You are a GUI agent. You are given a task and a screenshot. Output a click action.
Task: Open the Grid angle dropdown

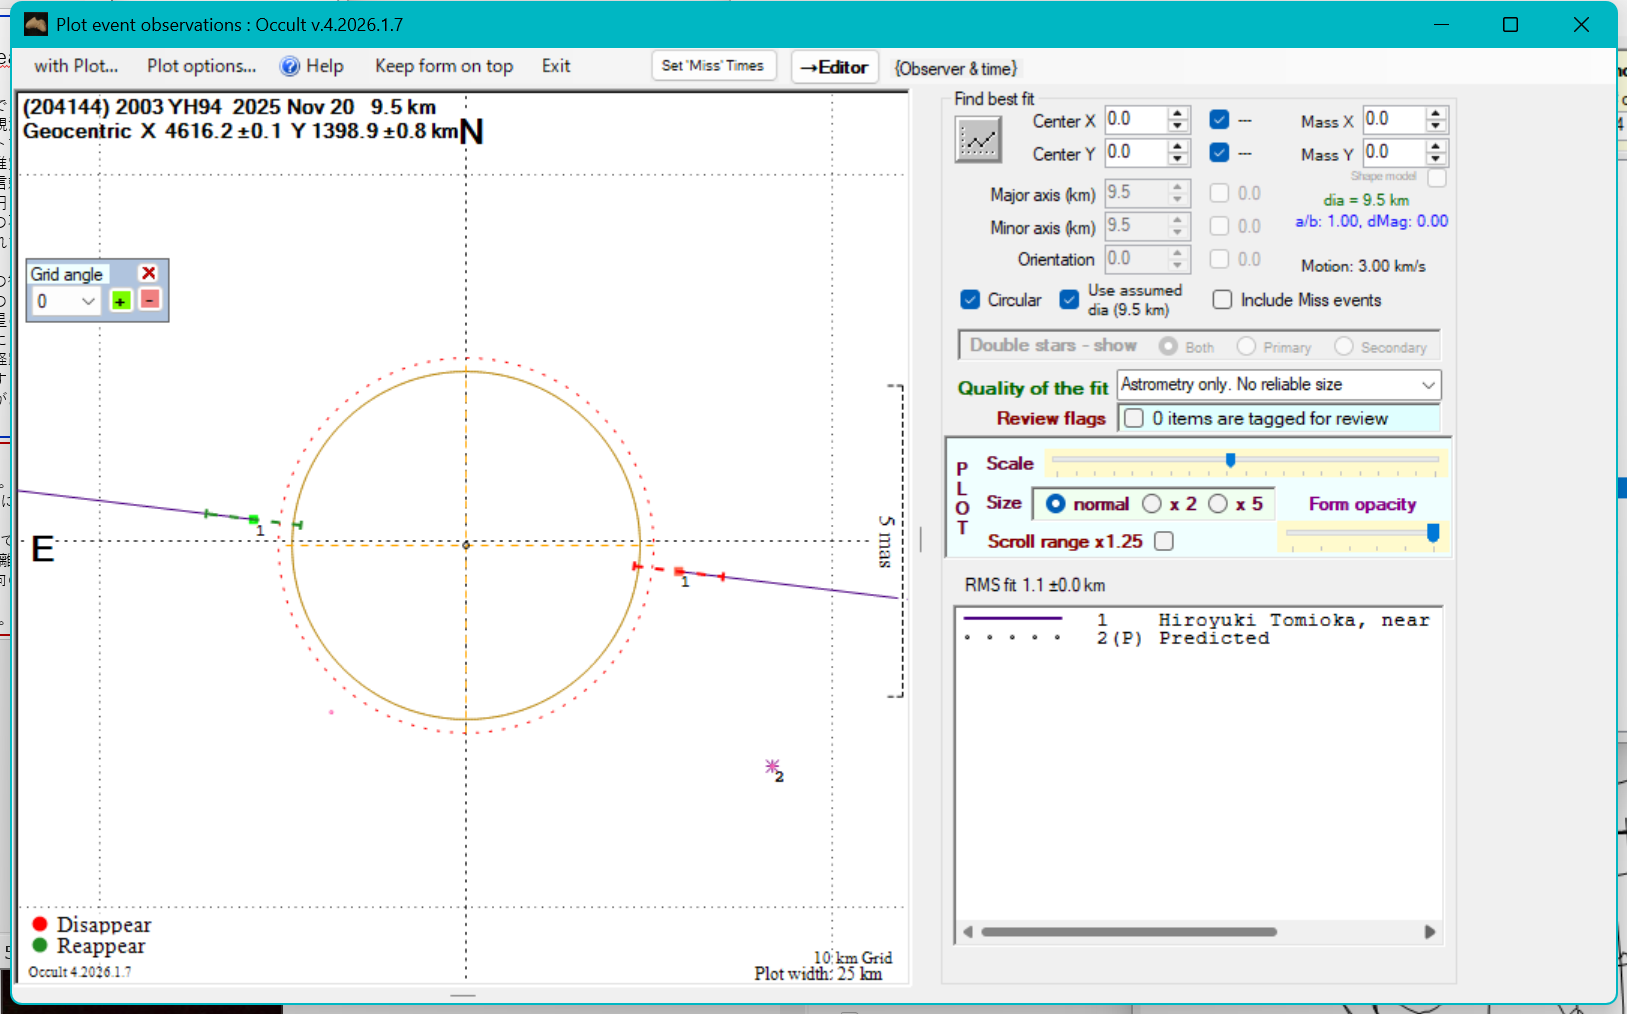point(88,301)
